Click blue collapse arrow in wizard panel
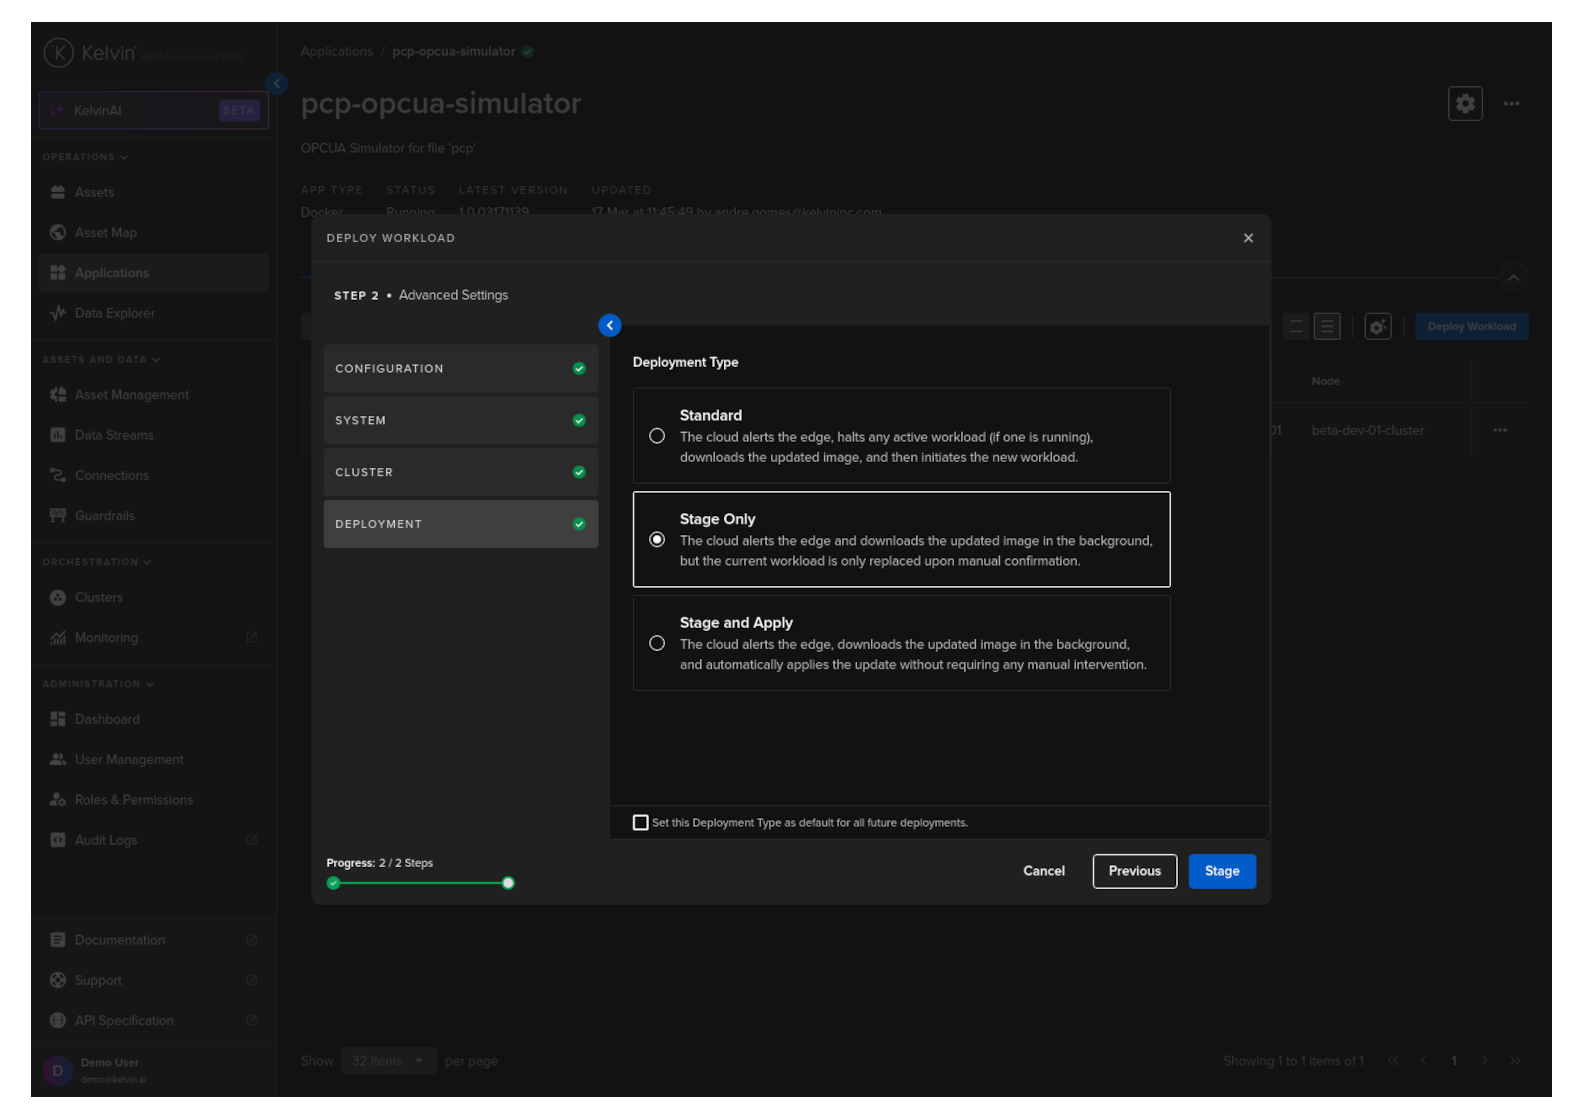1584x1120 pixels. coord(609,326)
